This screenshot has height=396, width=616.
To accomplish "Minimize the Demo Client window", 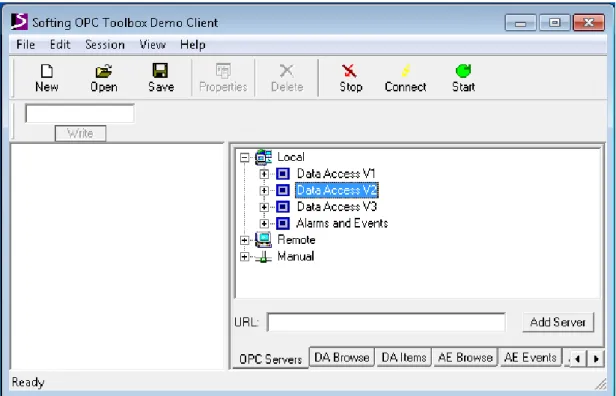I will coord(520,23).
